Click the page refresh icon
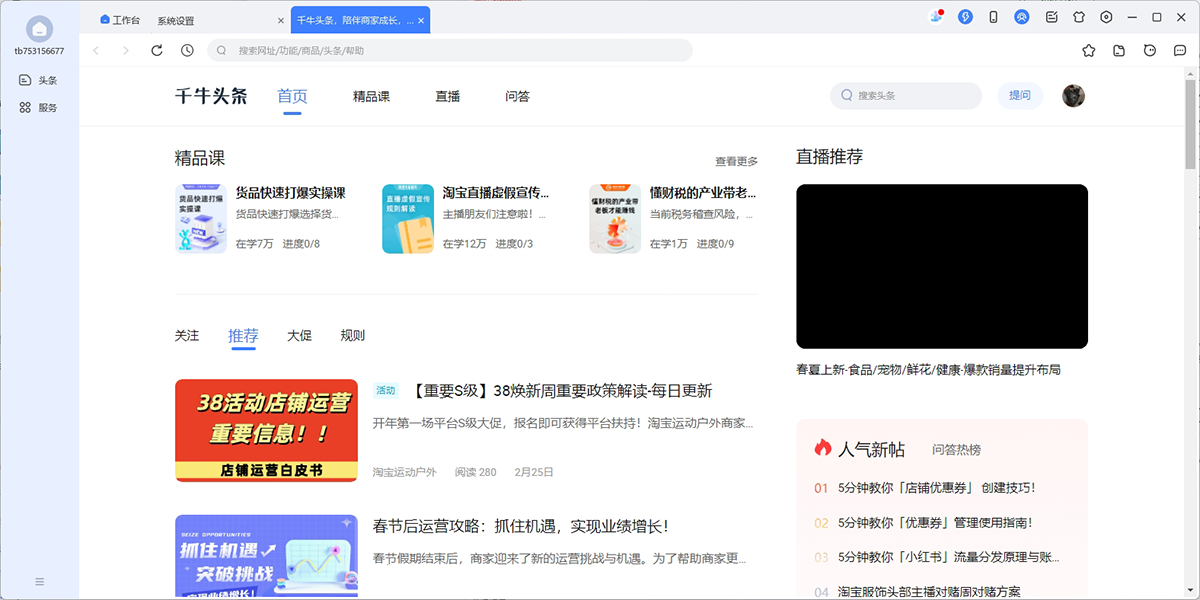1200x600 pixels. (157, 50)
